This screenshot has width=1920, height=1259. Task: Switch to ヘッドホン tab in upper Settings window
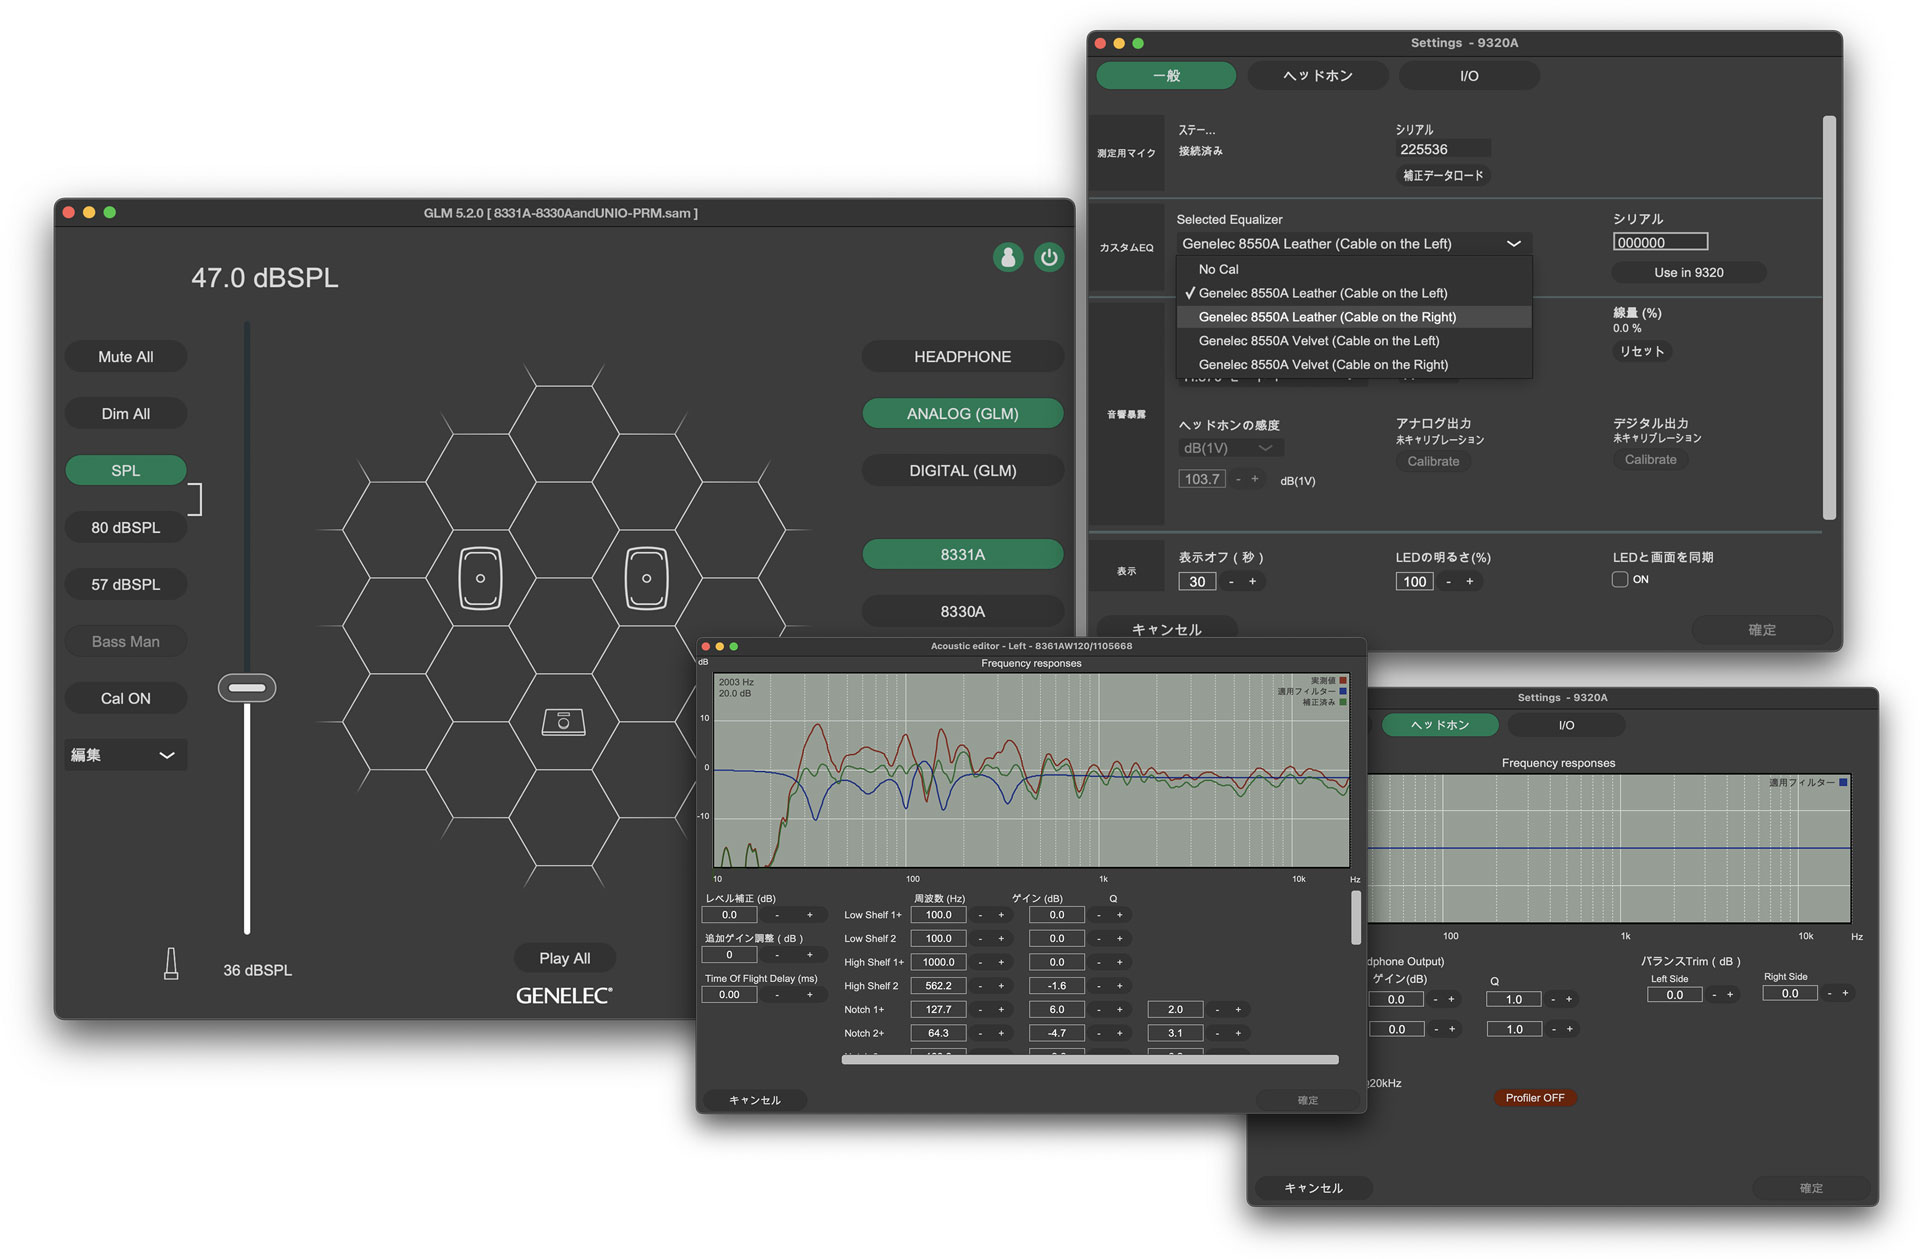1318,76
